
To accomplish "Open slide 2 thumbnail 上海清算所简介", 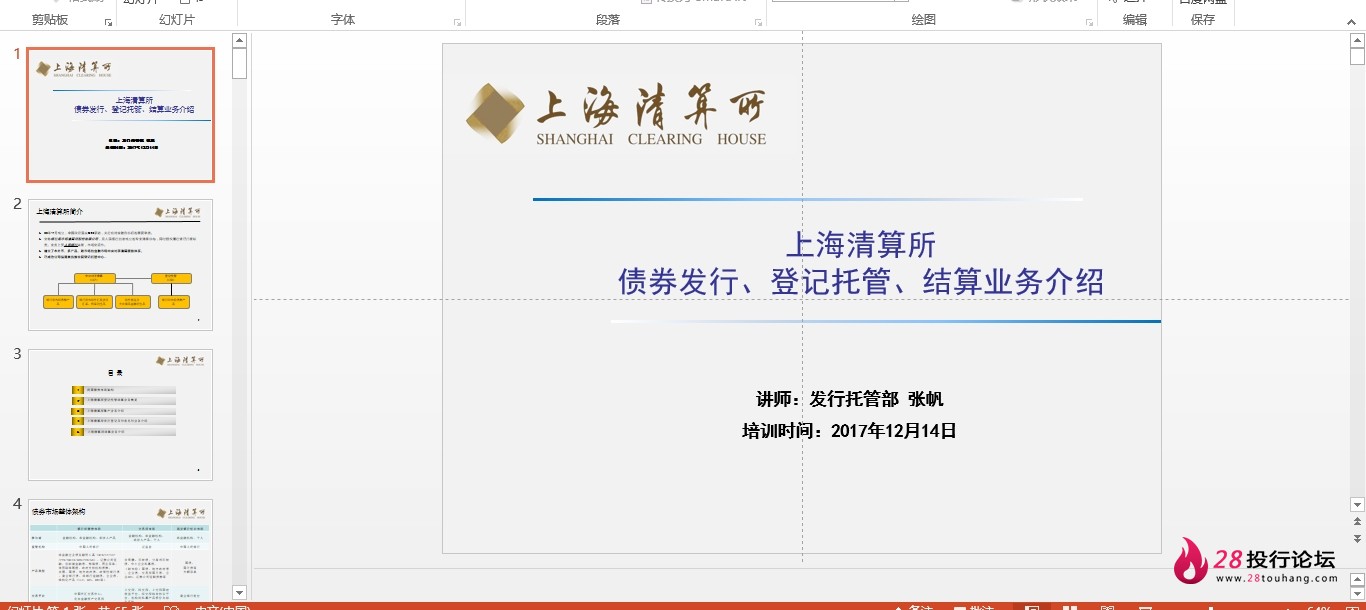I will coord(120,265).
